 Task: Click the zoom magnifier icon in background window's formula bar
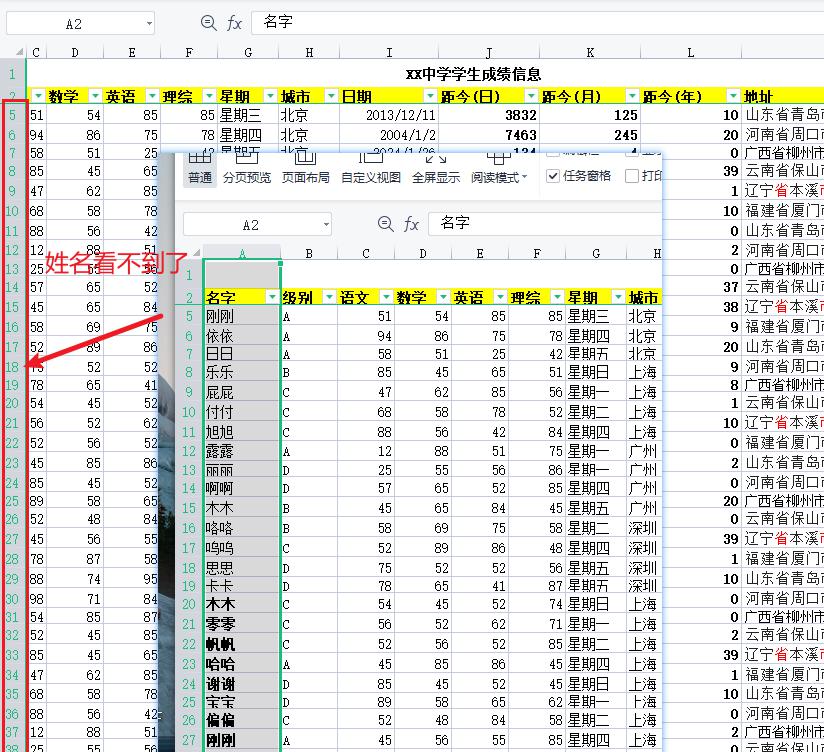[209, 23]
